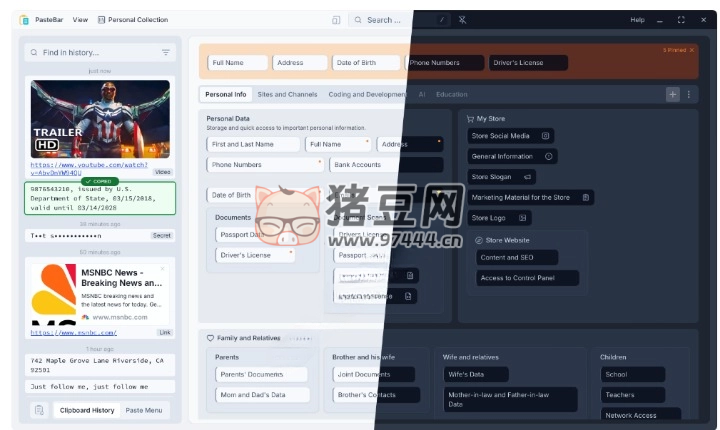
Task: Open the Help menu
Action: (x=637, y=19)
